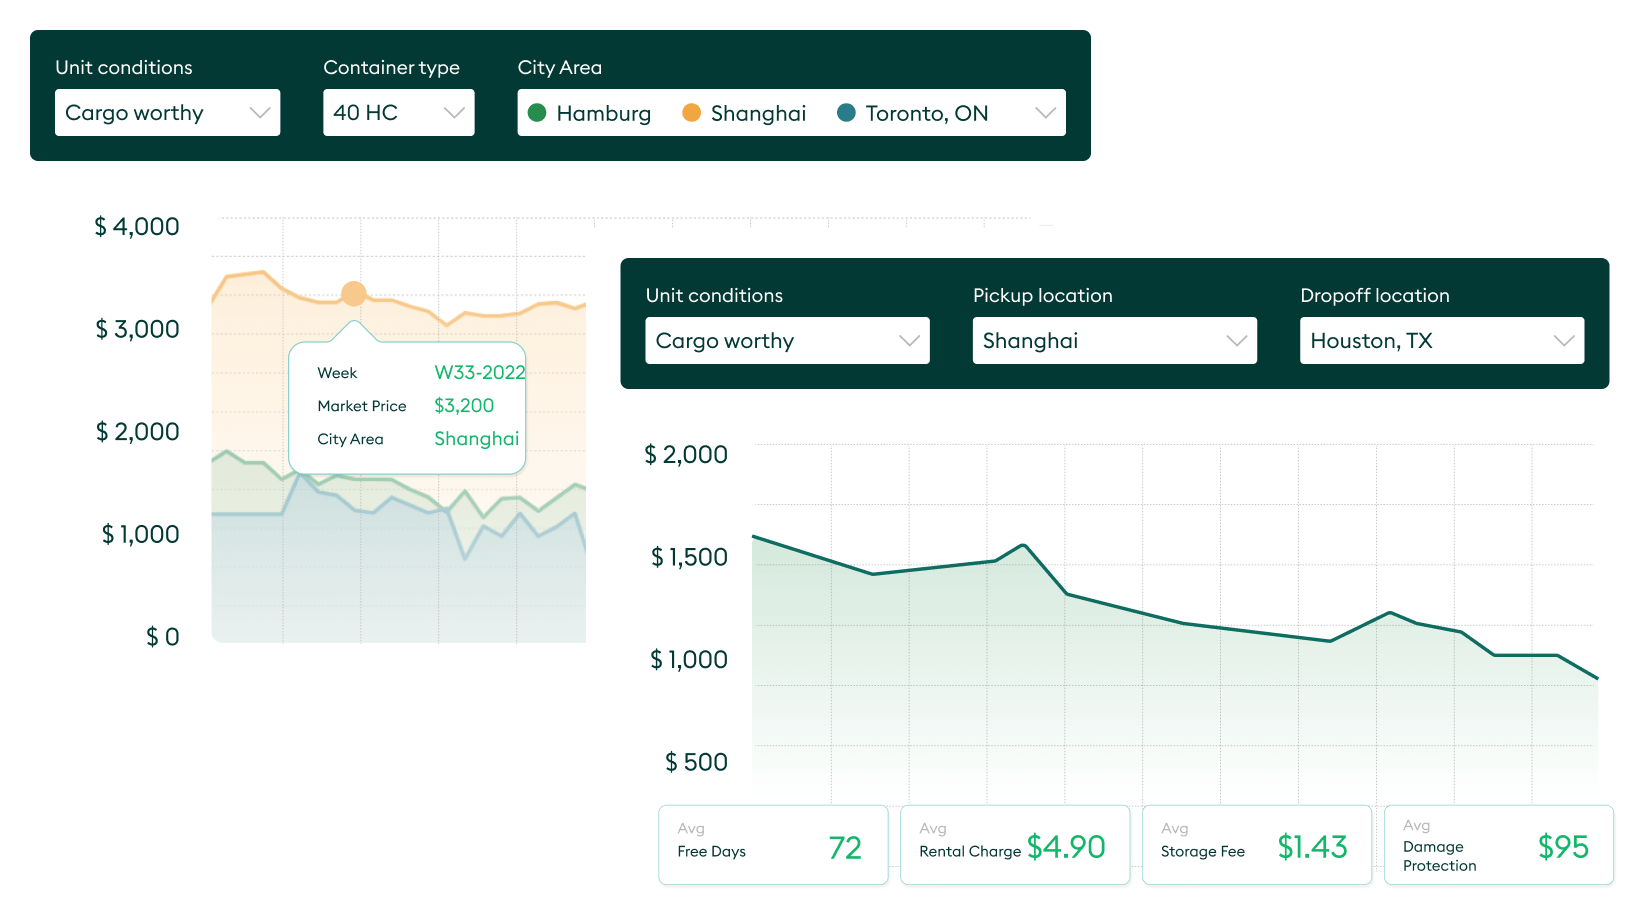Screen dimensions: 1645x915
Task: Open the Shanghai pickup location dropdown
Action: 1114,341
